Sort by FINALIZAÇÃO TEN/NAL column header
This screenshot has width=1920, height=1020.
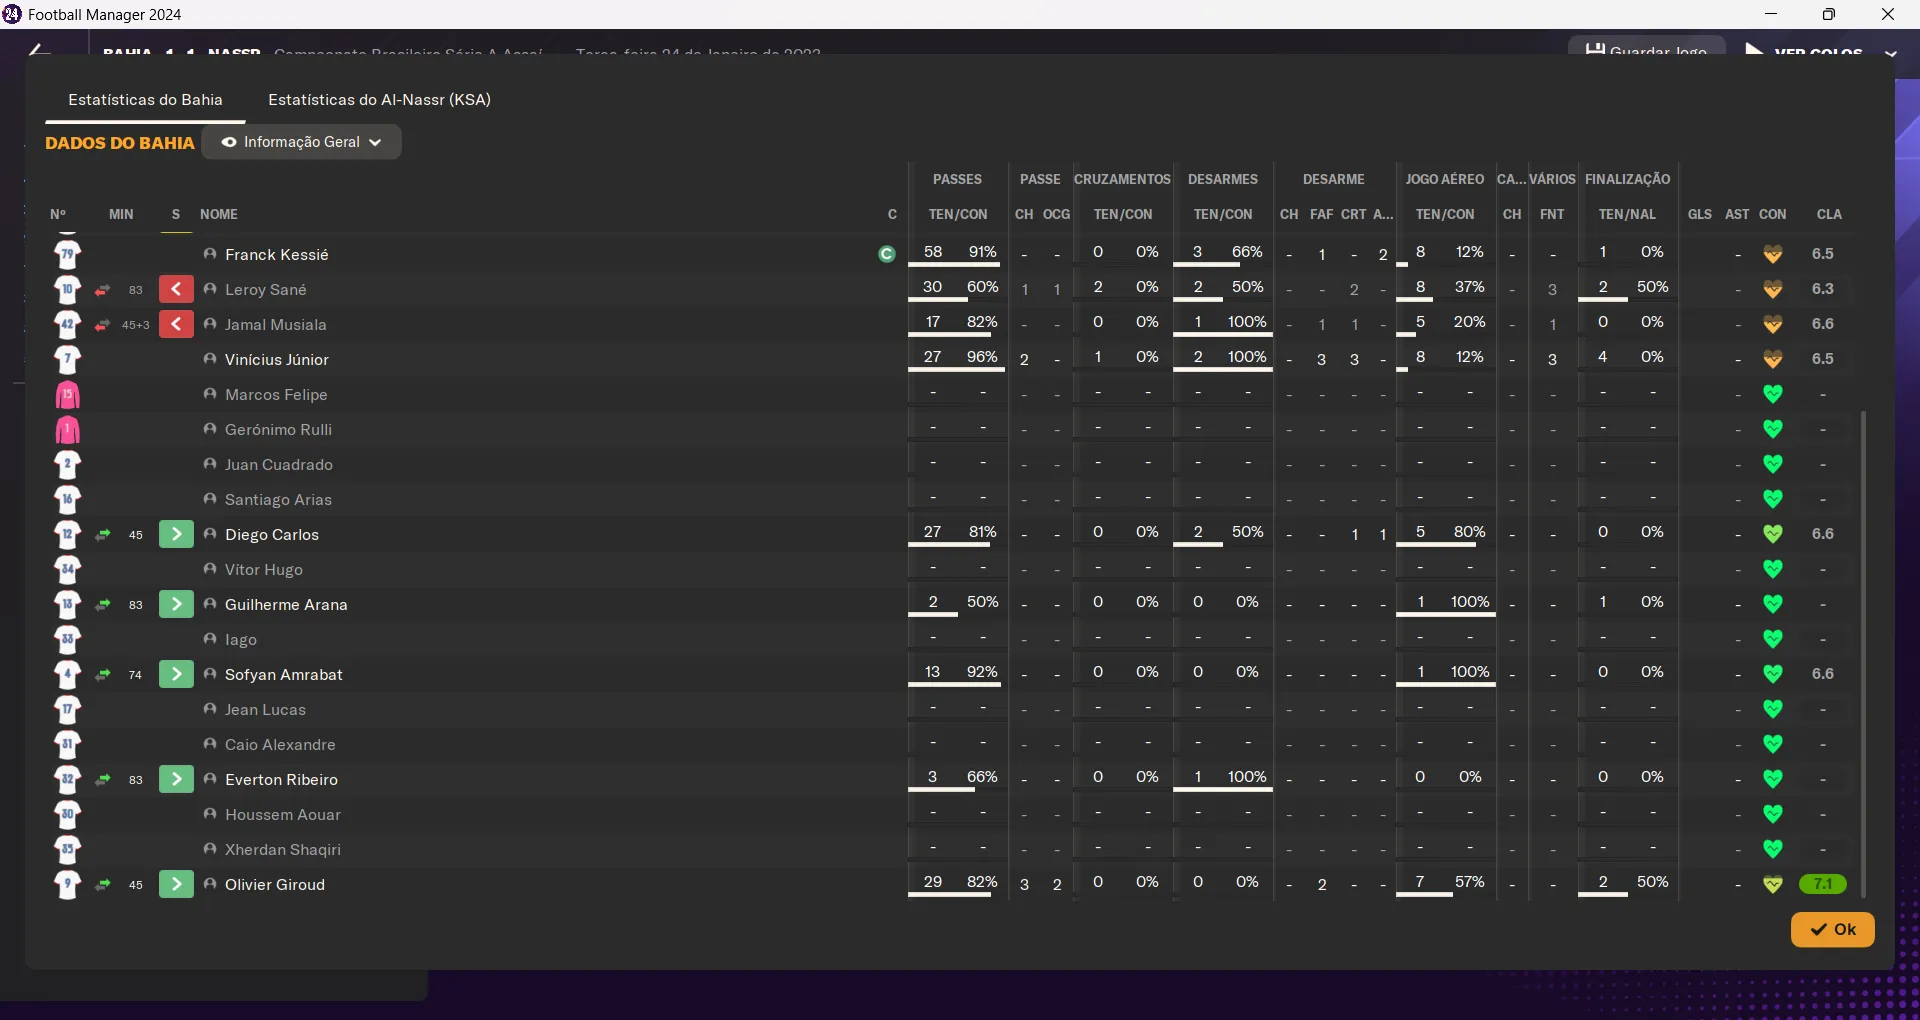click(x=1627, y=214)
